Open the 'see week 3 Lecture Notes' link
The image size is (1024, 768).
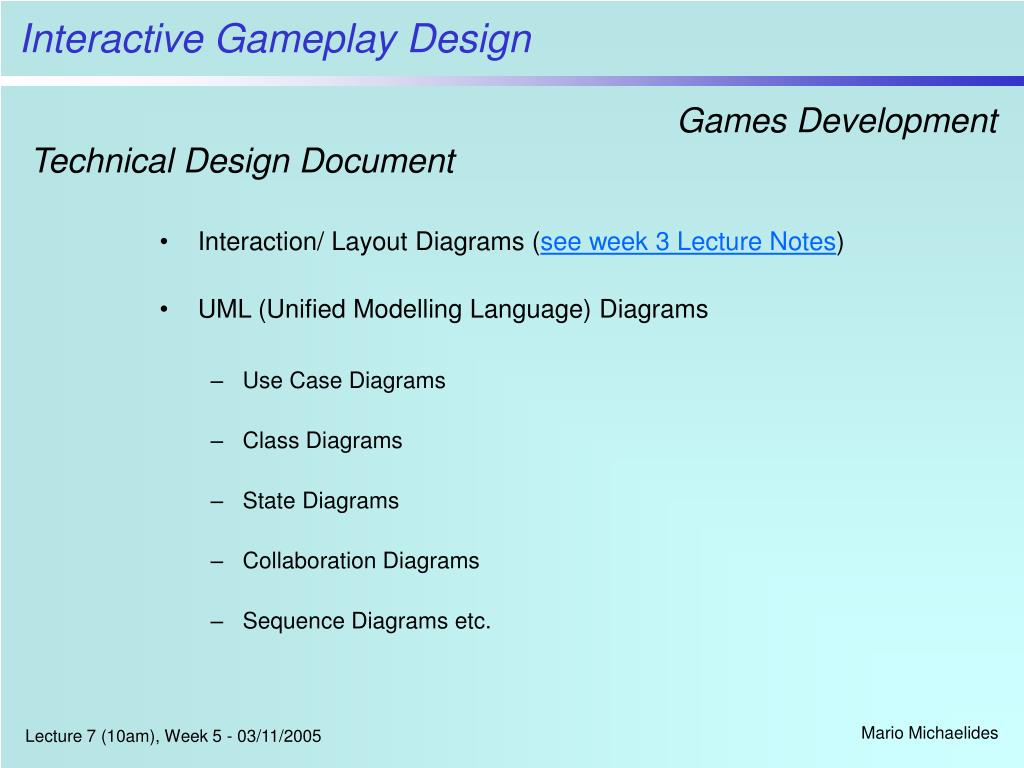point(688,242)
